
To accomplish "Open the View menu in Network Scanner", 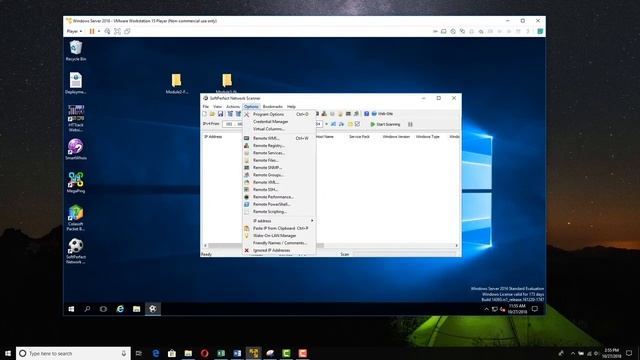I will [218, 107].
